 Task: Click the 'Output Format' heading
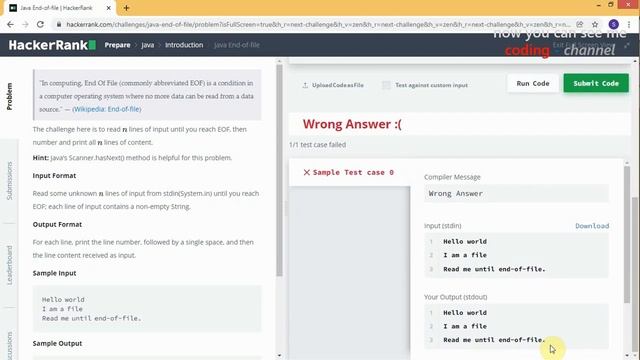click(57, 224)
